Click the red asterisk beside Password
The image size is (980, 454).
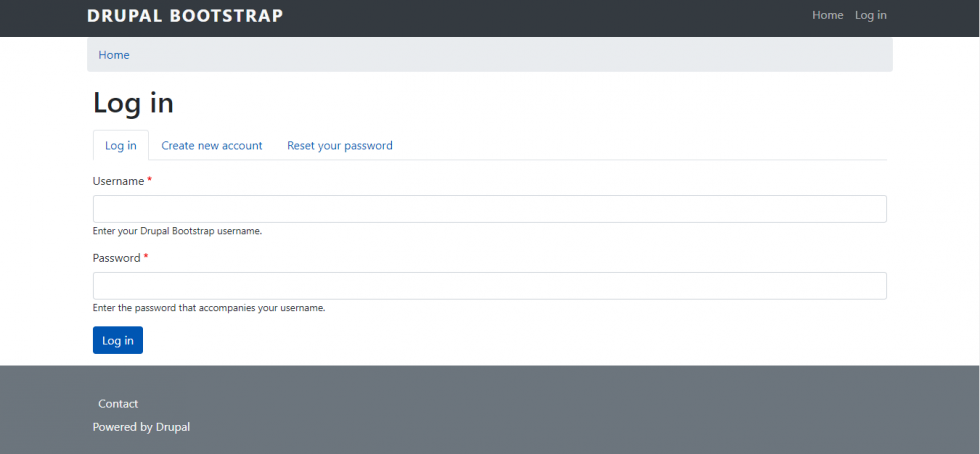click(x=146, y=258)
